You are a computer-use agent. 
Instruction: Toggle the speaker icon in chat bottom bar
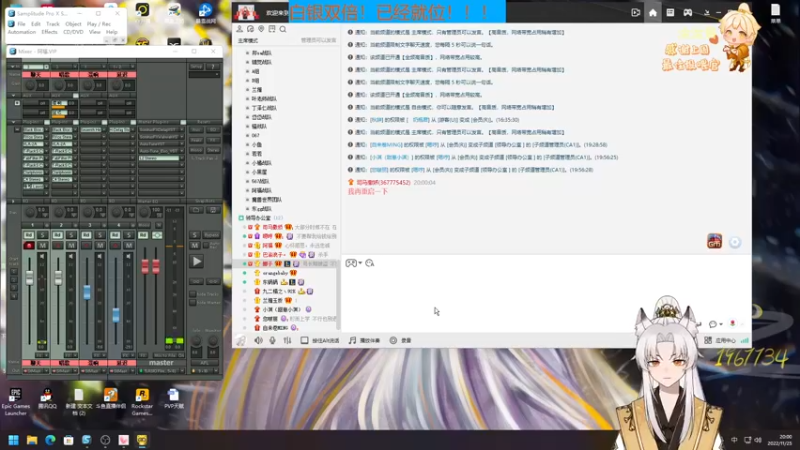(258, 340)
